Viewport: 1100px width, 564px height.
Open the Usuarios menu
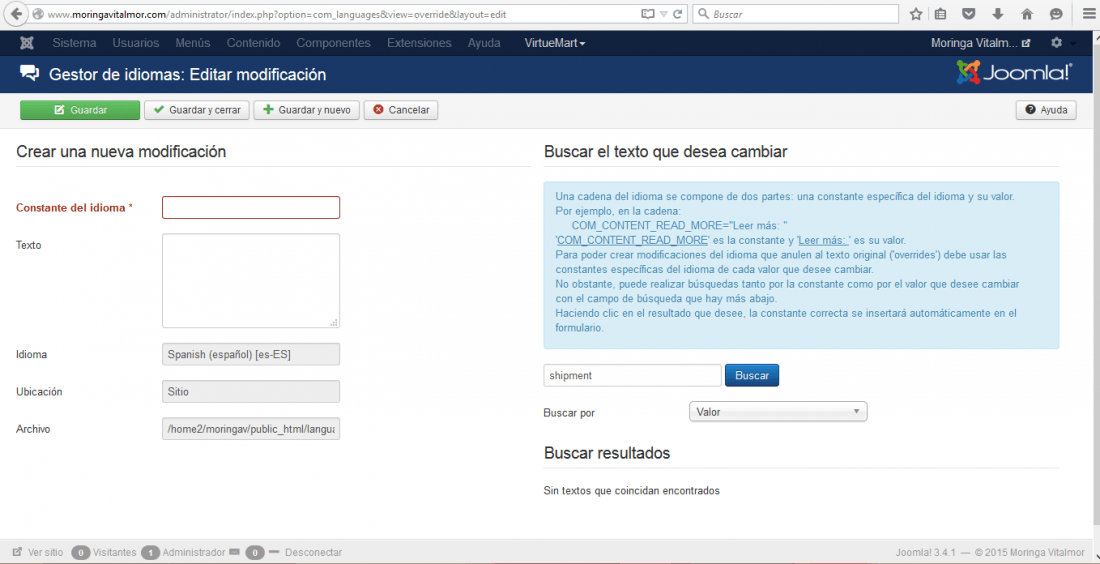135,43
